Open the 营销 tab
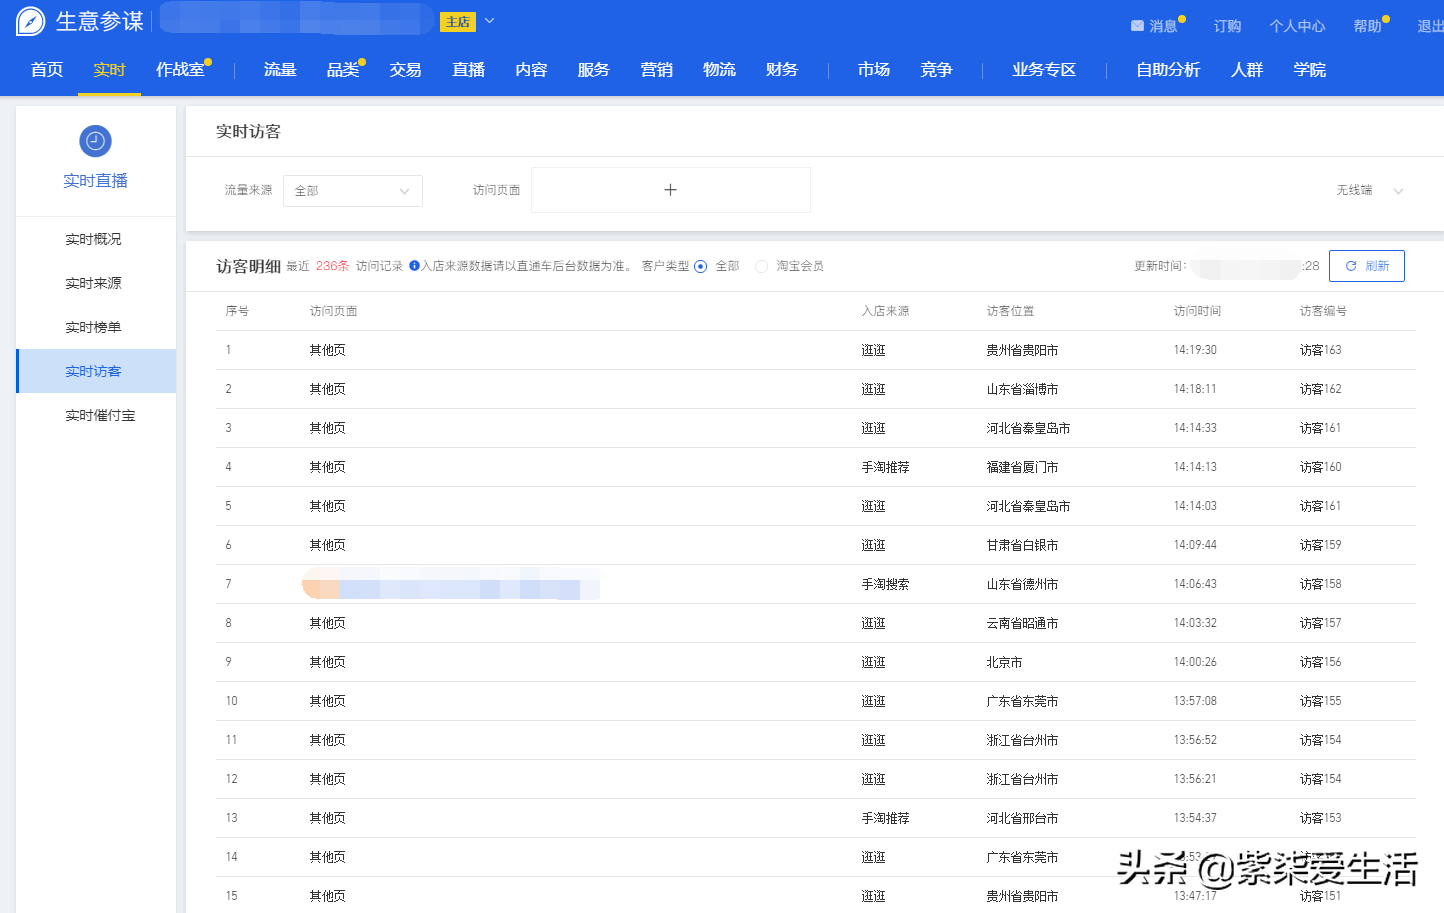 (656, 70)
